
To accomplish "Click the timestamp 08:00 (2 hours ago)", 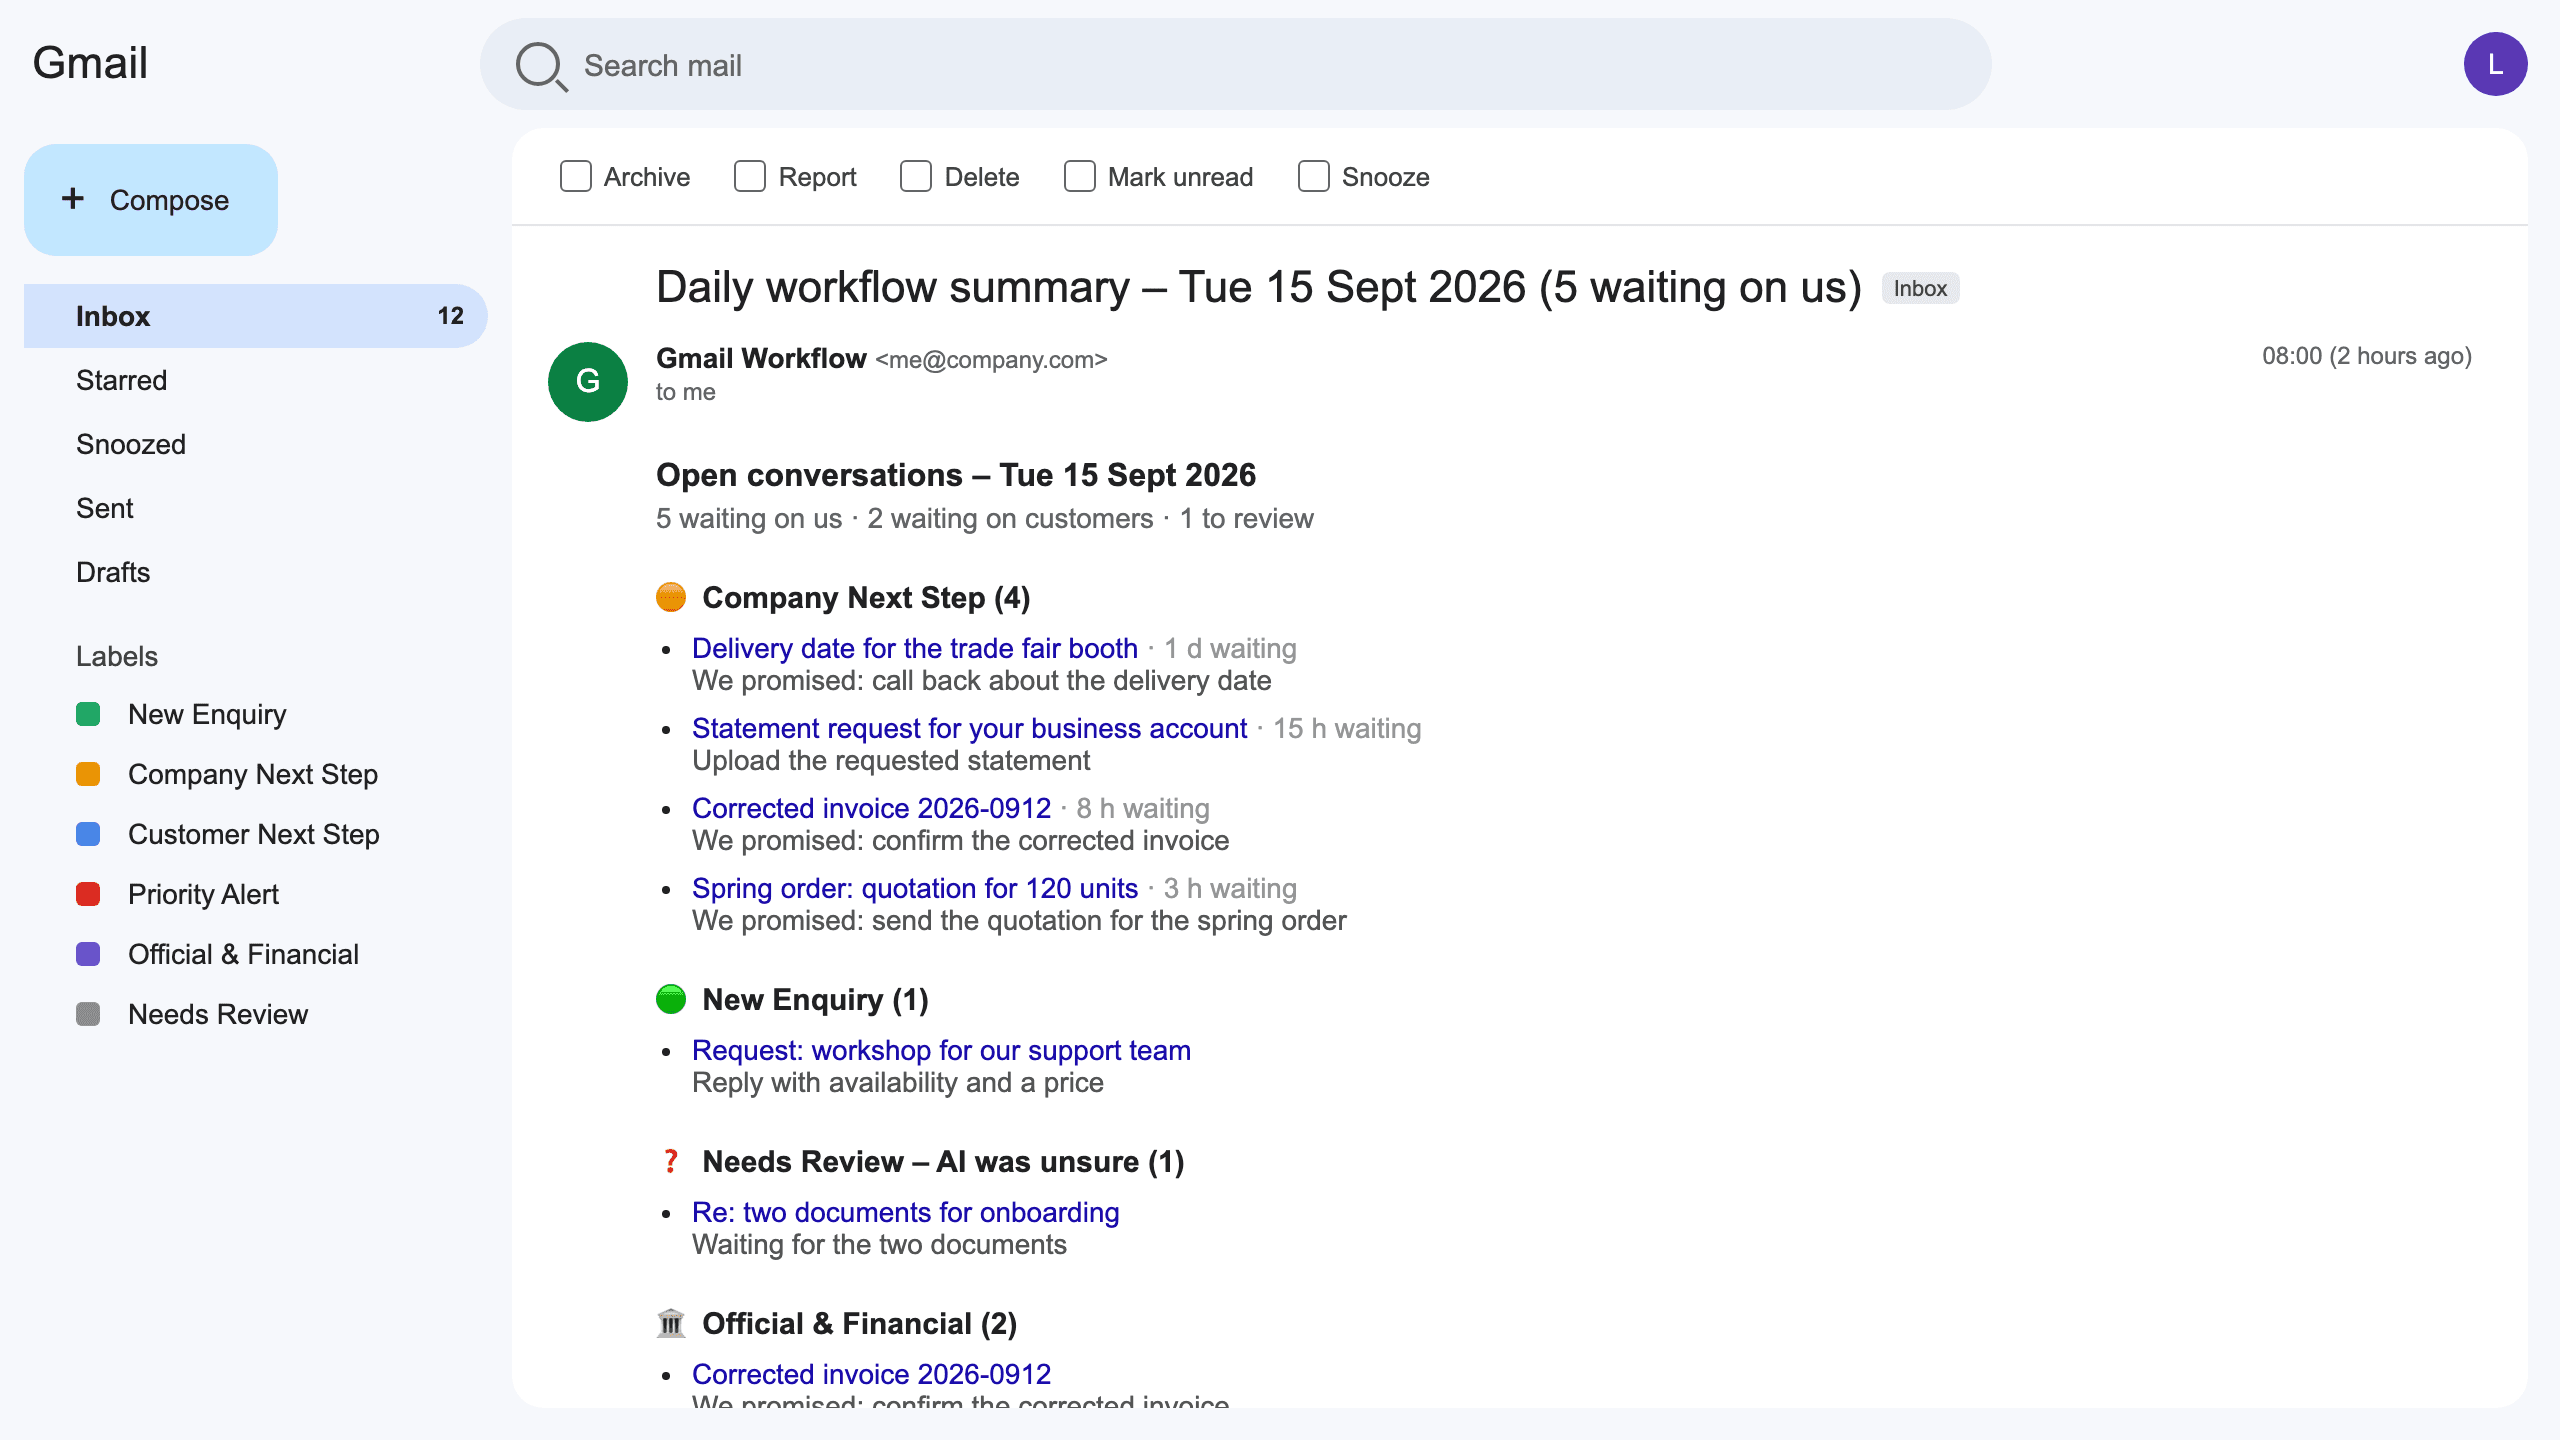I will [2367, 356].
